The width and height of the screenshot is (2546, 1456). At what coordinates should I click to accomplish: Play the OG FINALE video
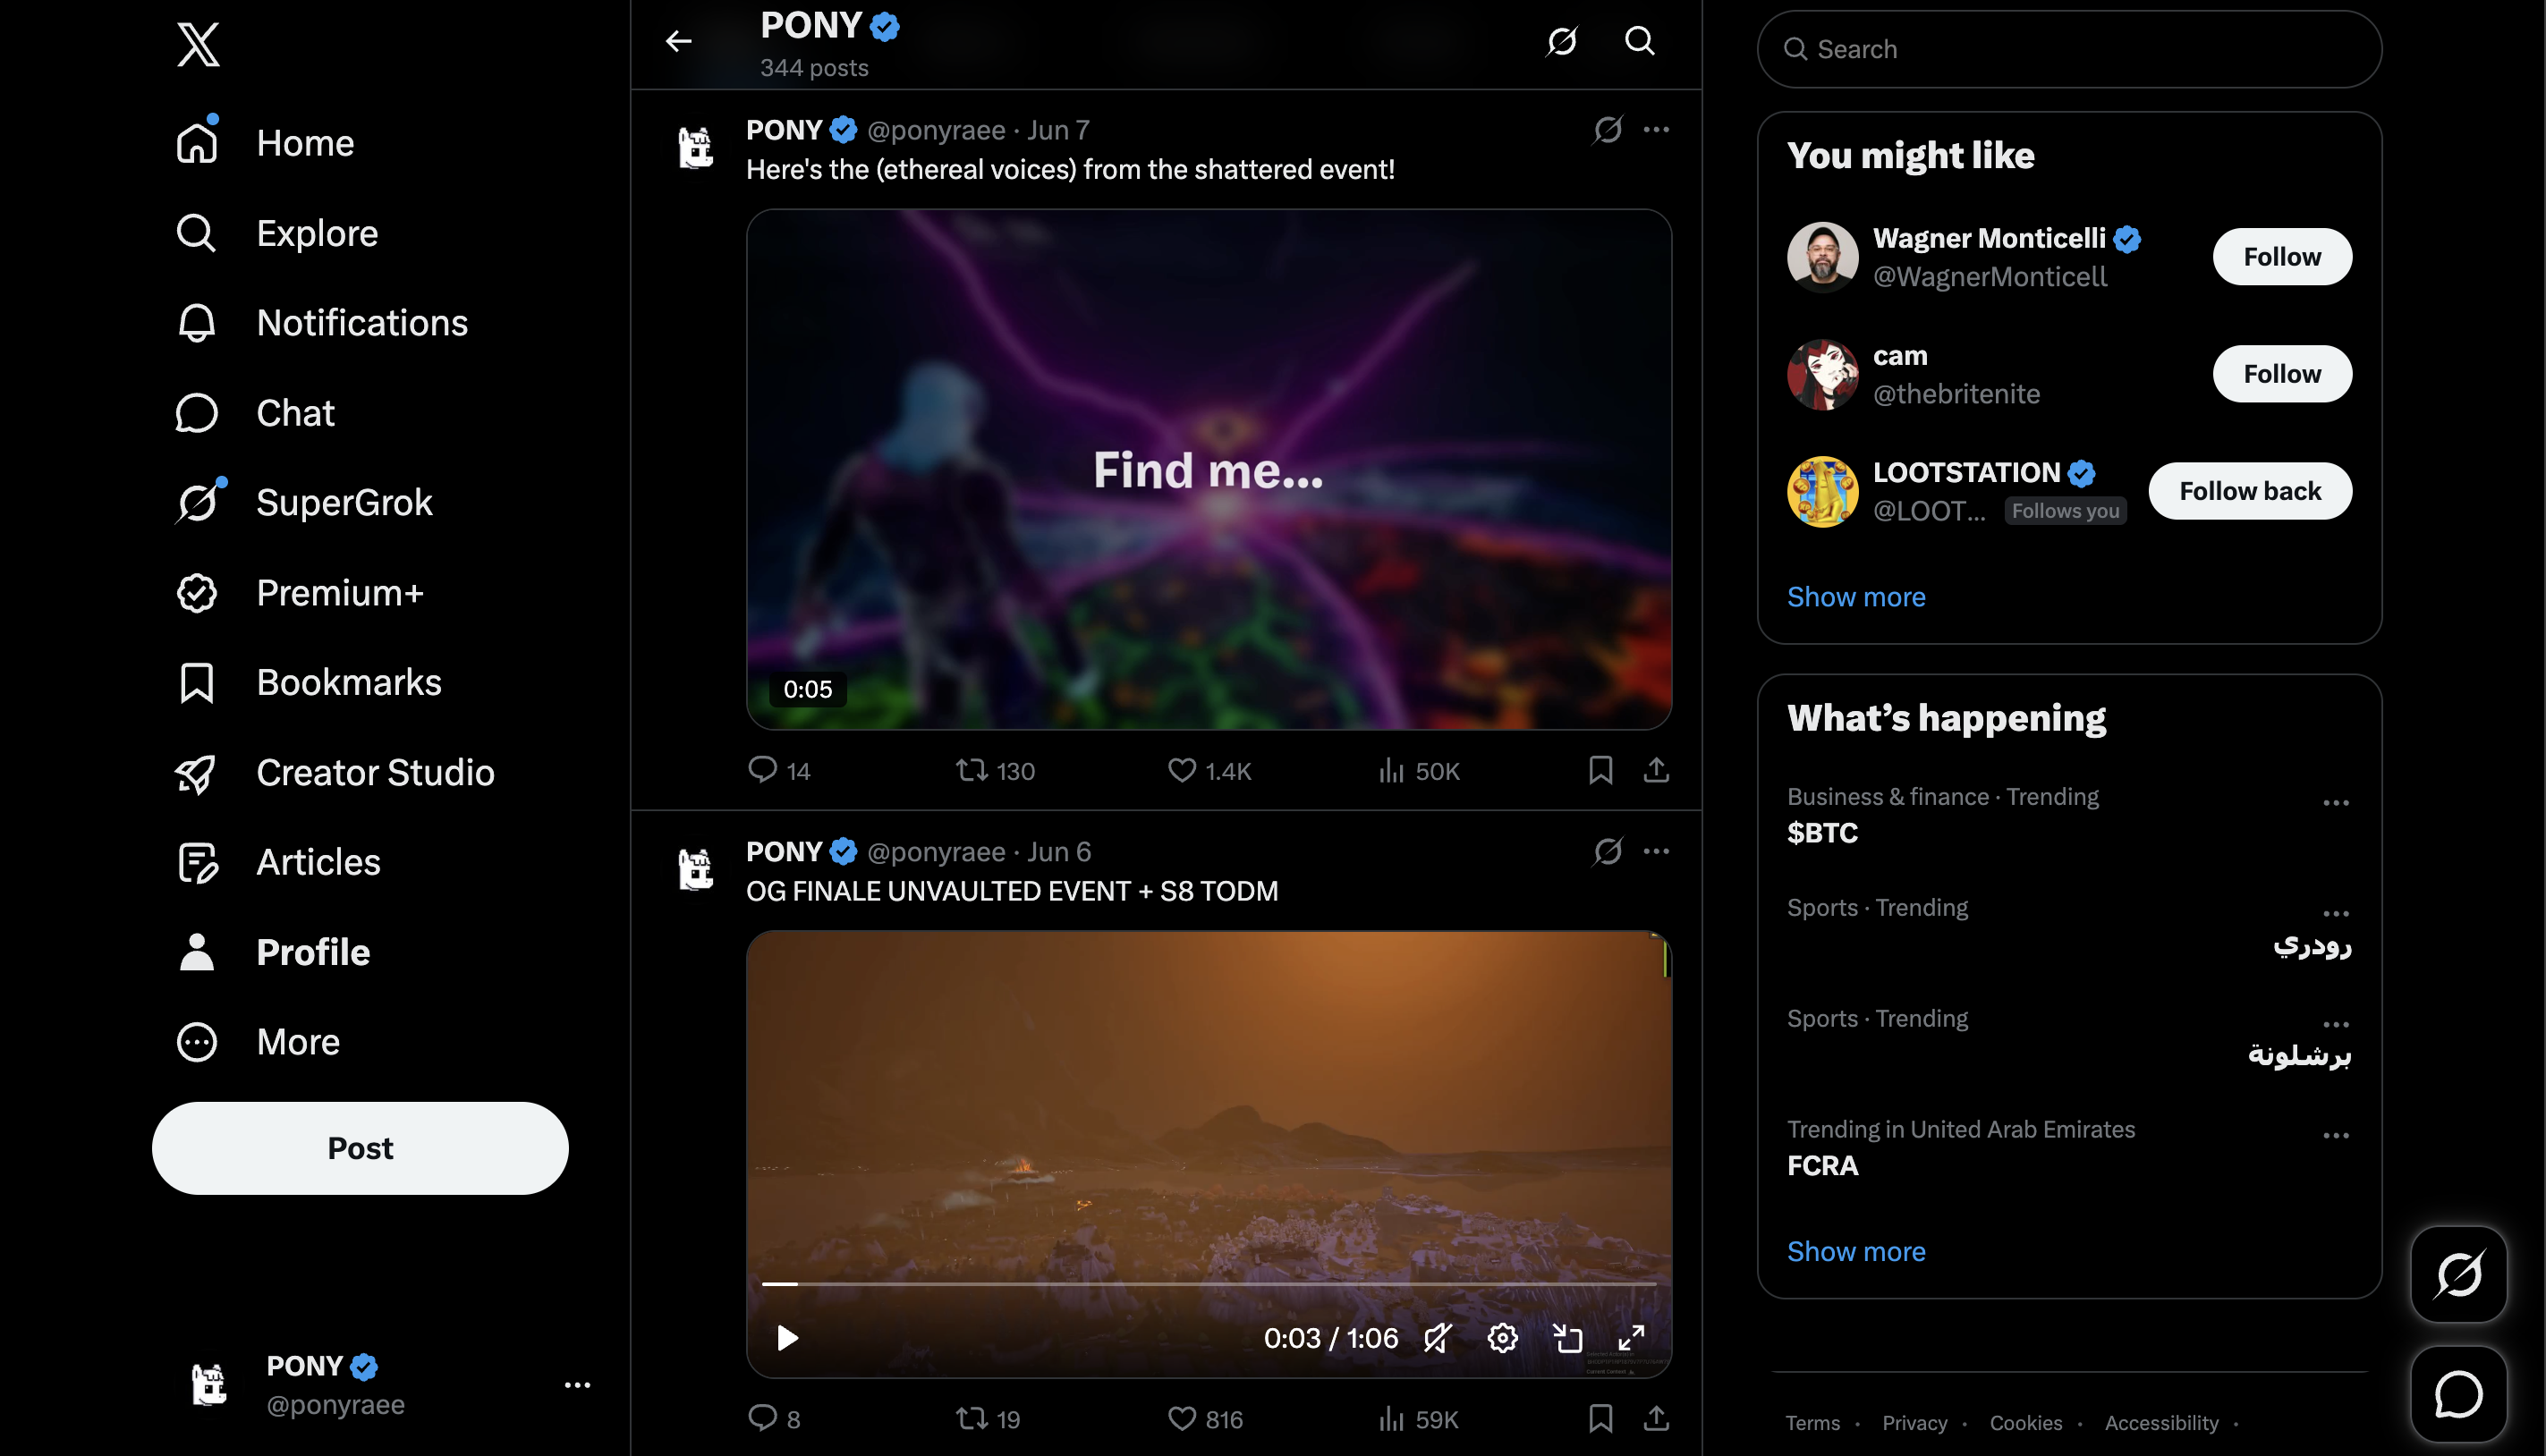point(787,1338)
